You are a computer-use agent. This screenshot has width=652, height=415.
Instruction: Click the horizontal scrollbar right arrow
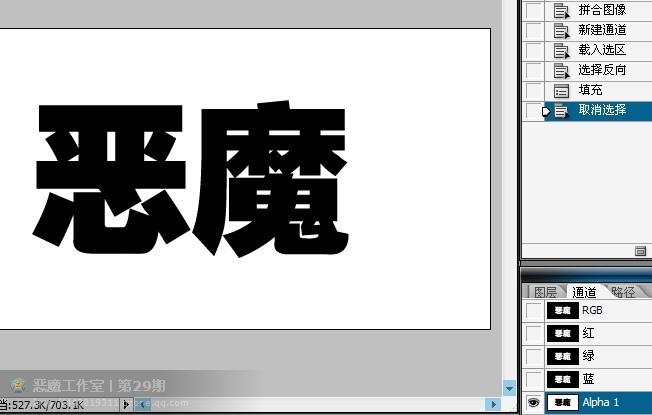click(493, 404)
